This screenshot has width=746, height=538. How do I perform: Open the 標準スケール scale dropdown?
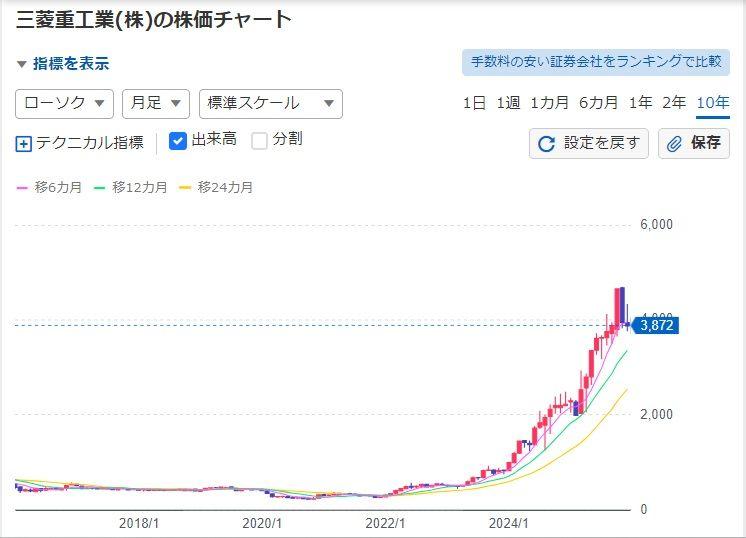click(x=270, y=103)
